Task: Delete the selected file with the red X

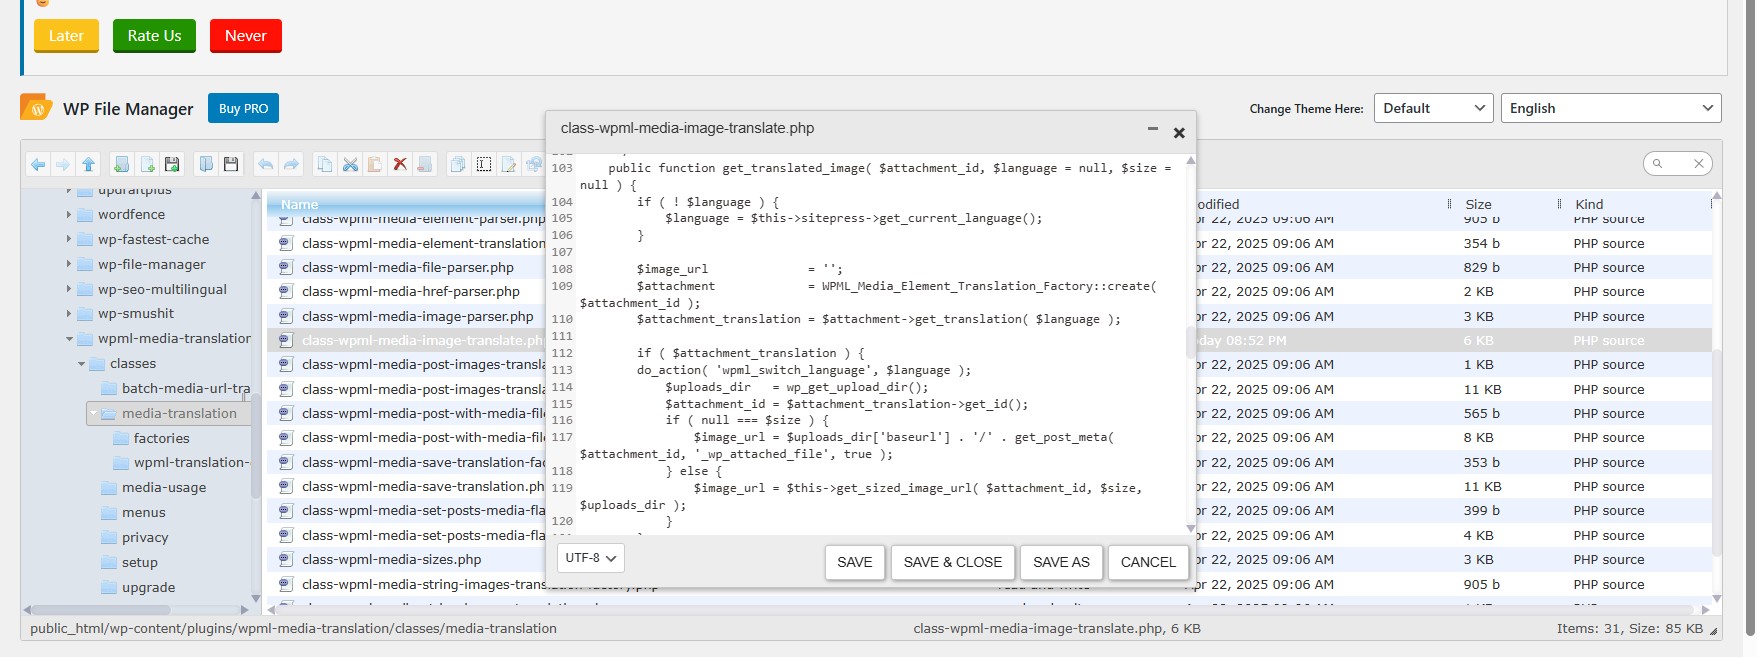Action: click(400, 164)
